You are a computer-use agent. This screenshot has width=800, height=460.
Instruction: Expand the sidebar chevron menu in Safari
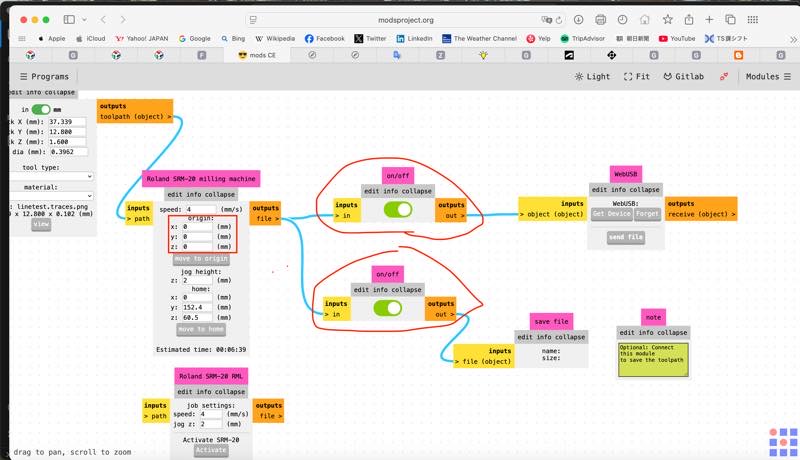84,19
